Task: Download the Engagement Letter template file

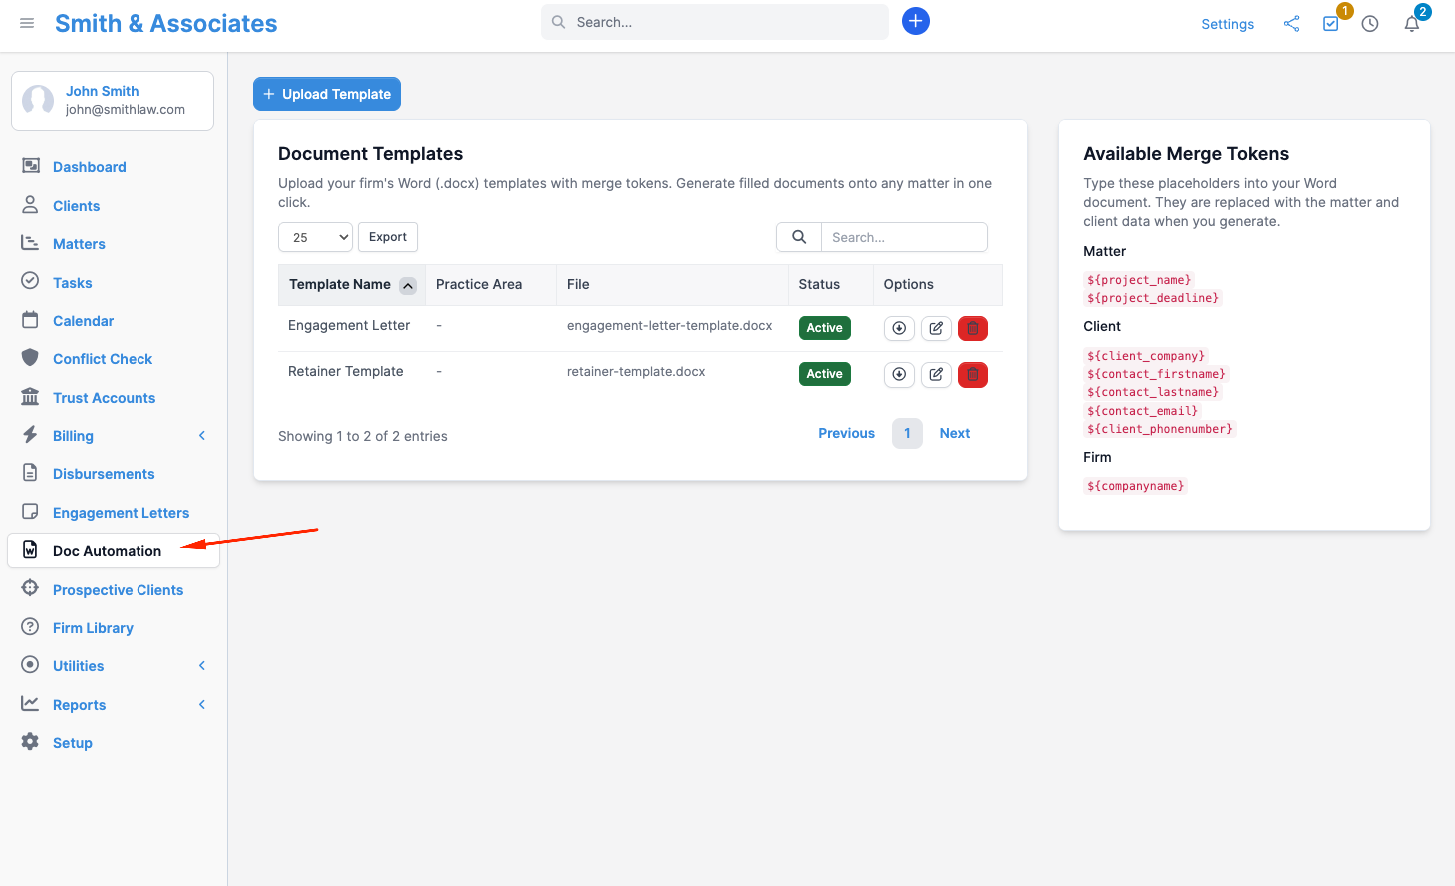Action: pyautogui.click(x=899, y=328)
